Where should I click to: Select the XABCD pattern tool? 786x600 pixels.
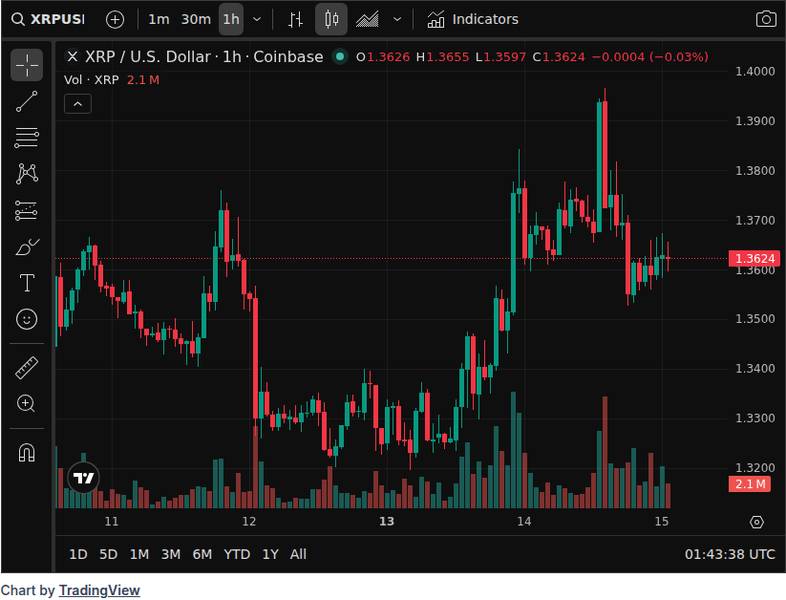(27, 174)
